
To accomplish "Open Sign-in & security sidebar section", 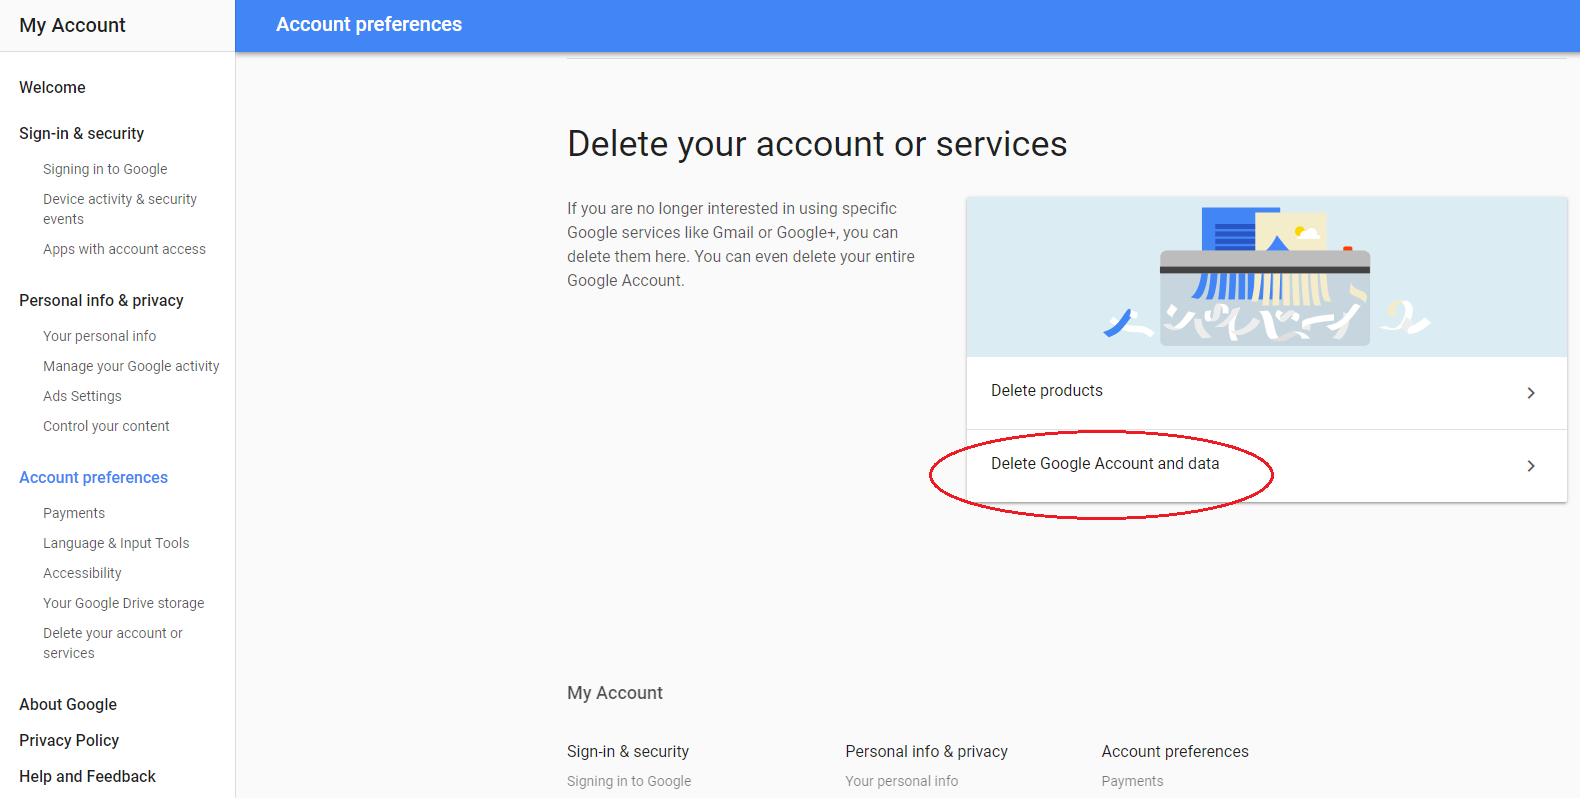I will click(x=81, y=134).
